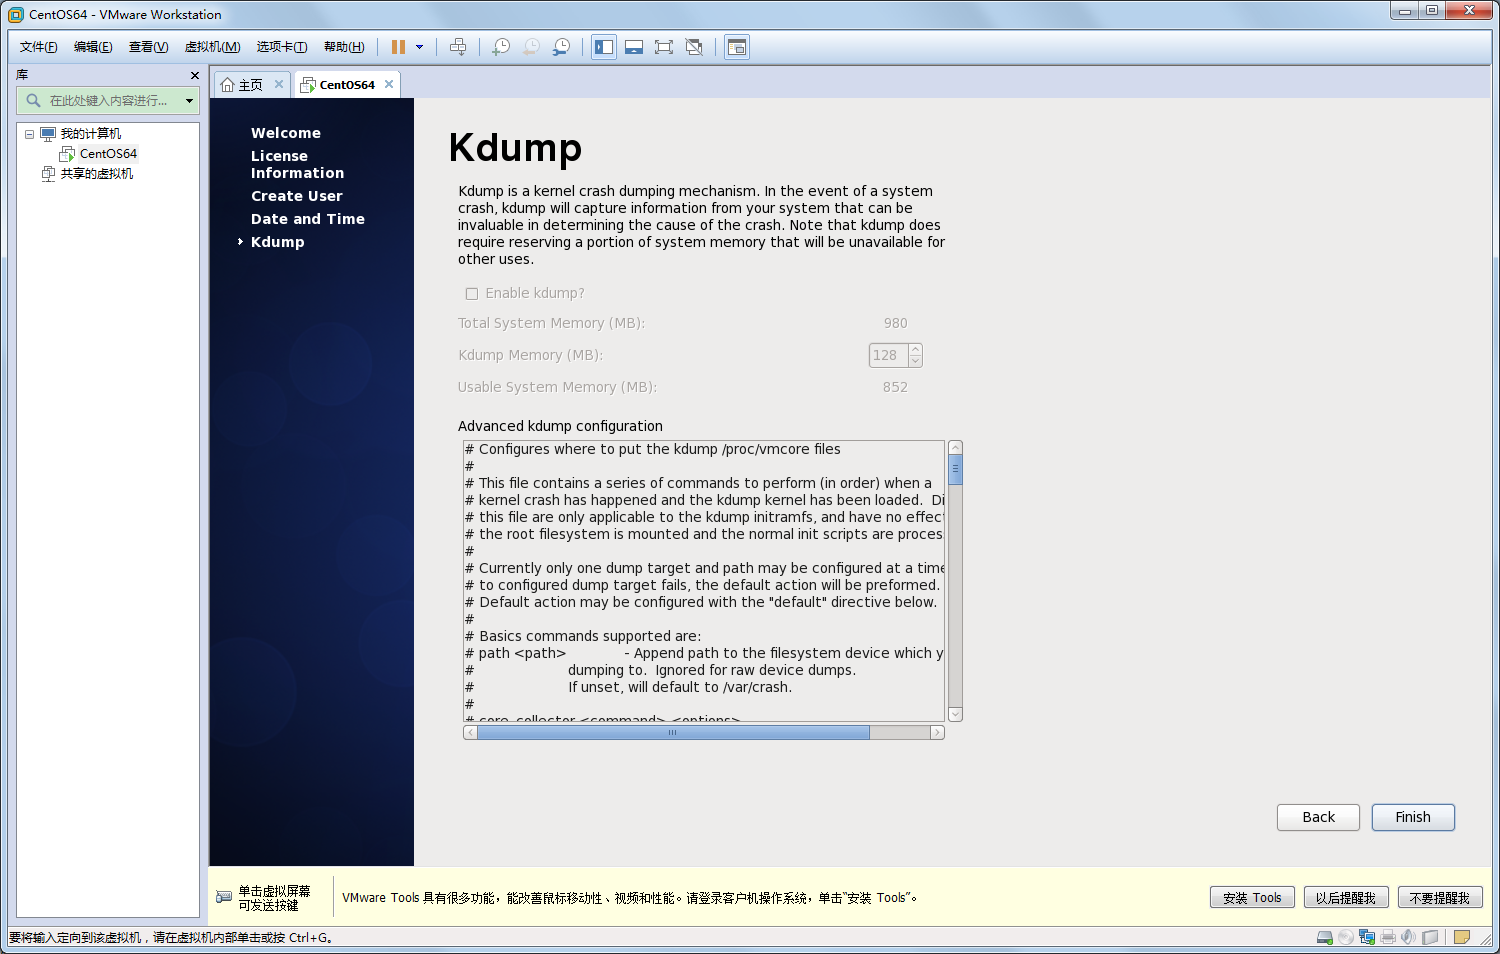This screenshot has width=1500, height=954.
Task: Click the USB device status icon
Action: (x=1430, y=938)
